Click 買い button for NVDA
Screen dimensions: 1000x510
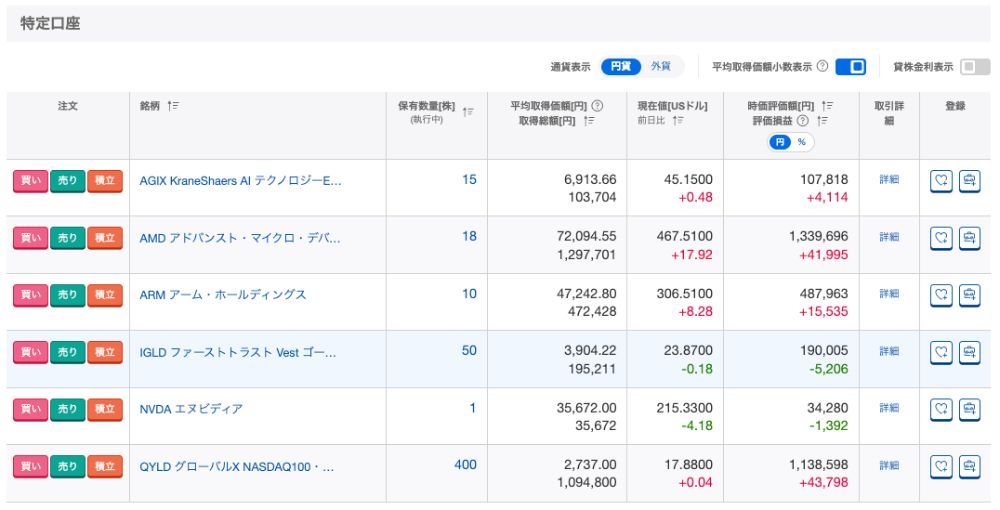[31, 409]
